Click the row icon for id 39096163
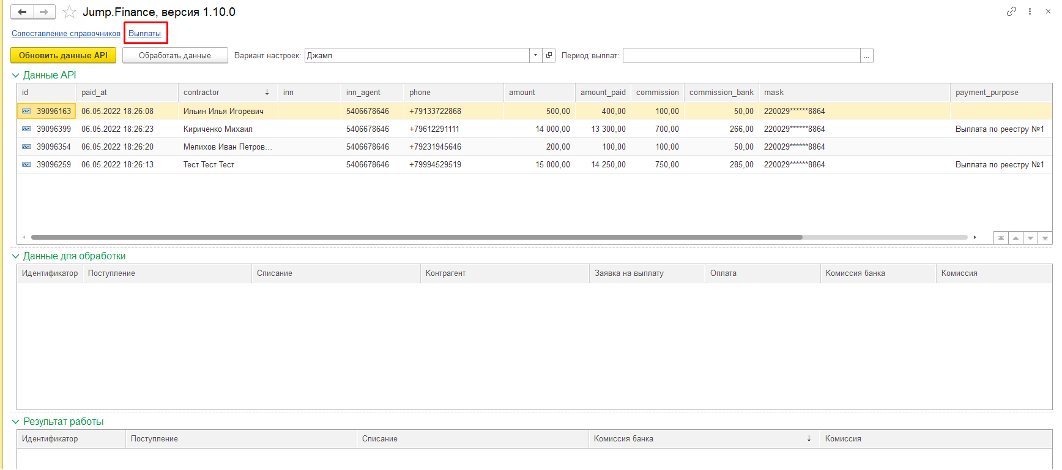 click(x=26, y=111)
